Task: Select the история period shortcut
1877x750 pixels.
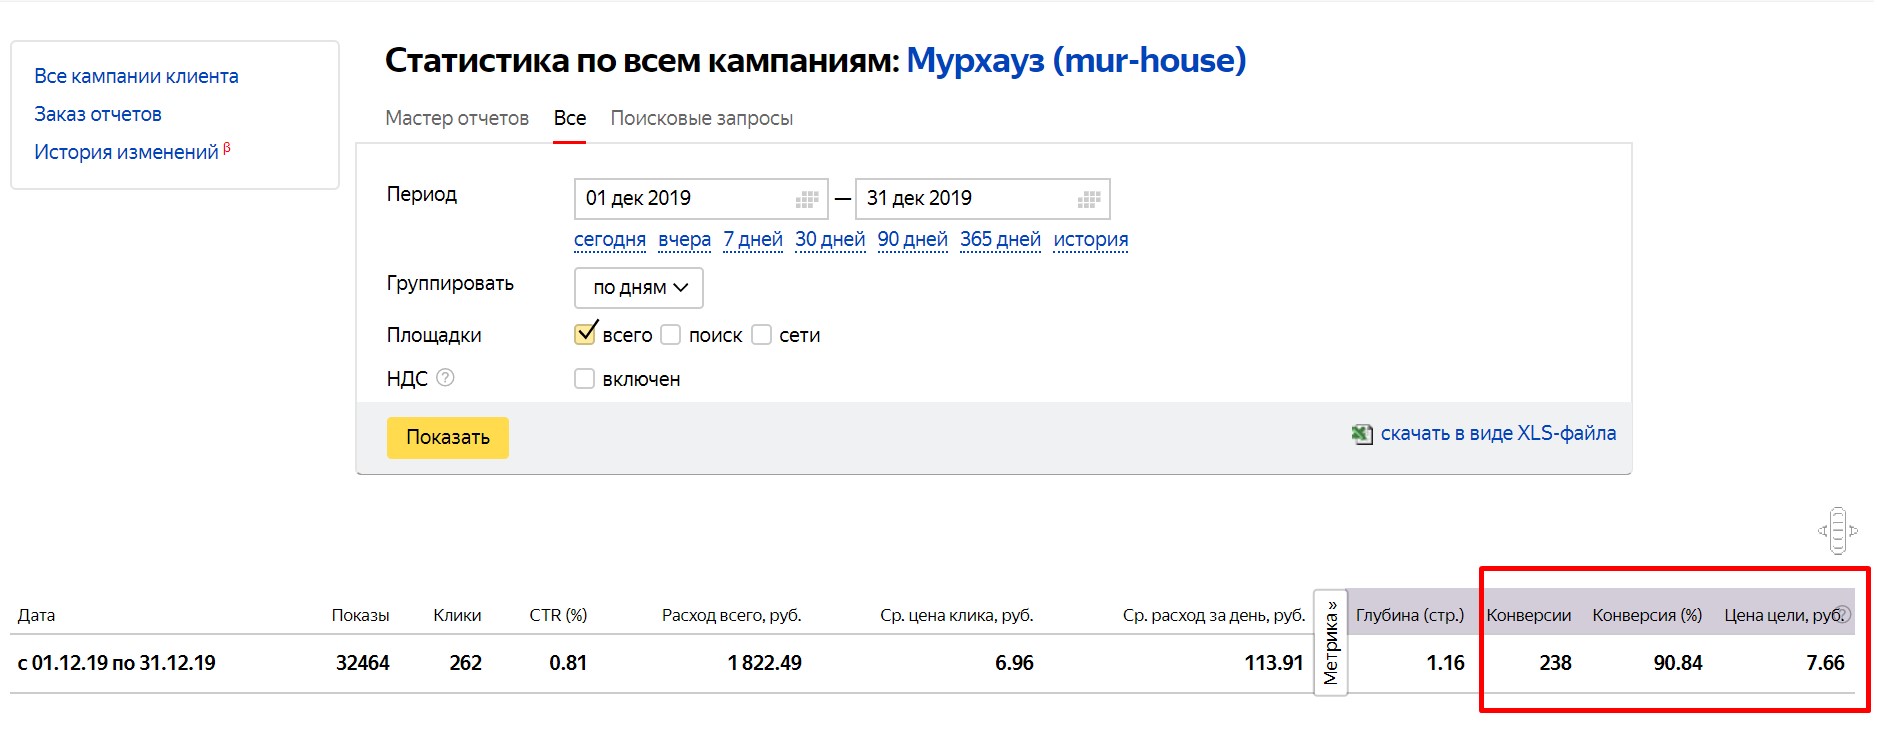Action: (1091, 239)
